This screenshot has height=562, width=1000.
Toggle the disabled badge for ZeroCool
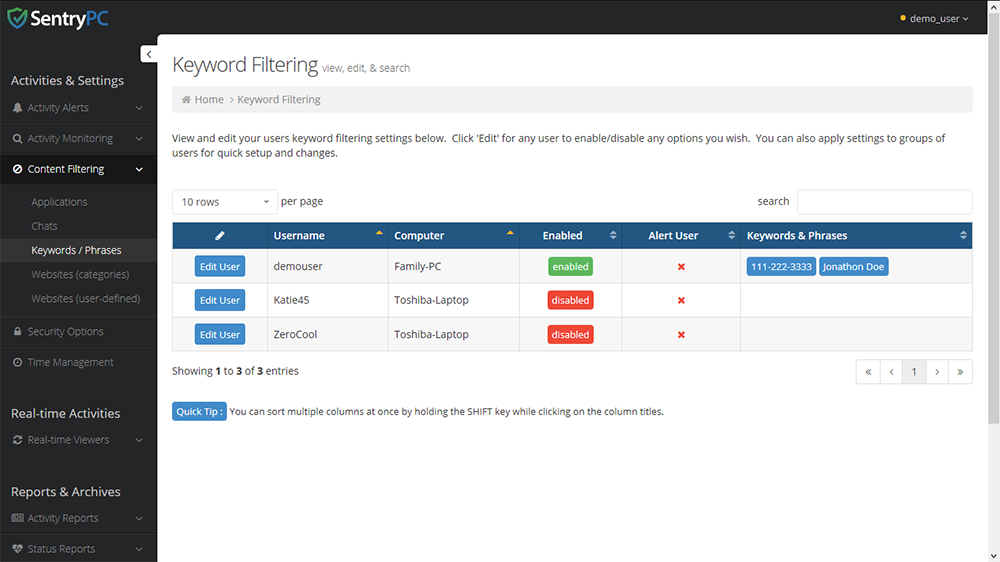[x=570, y=335]
